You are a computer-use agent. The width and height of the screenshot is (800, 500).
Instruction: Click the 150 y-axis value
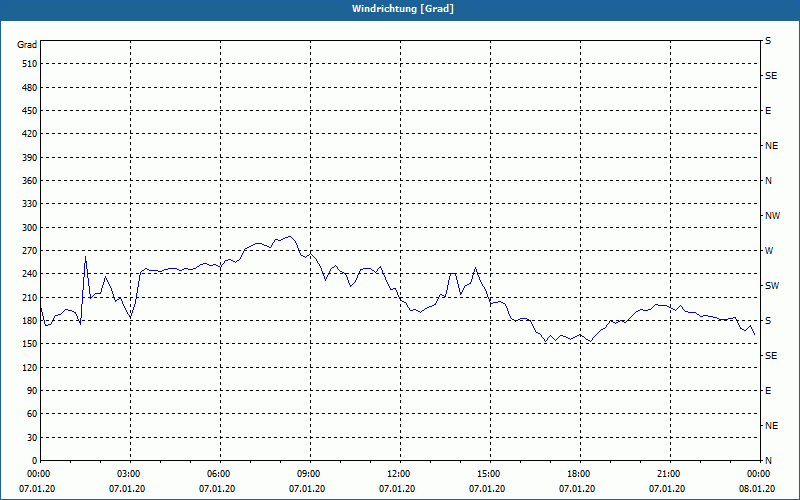[x=30, y=344]
